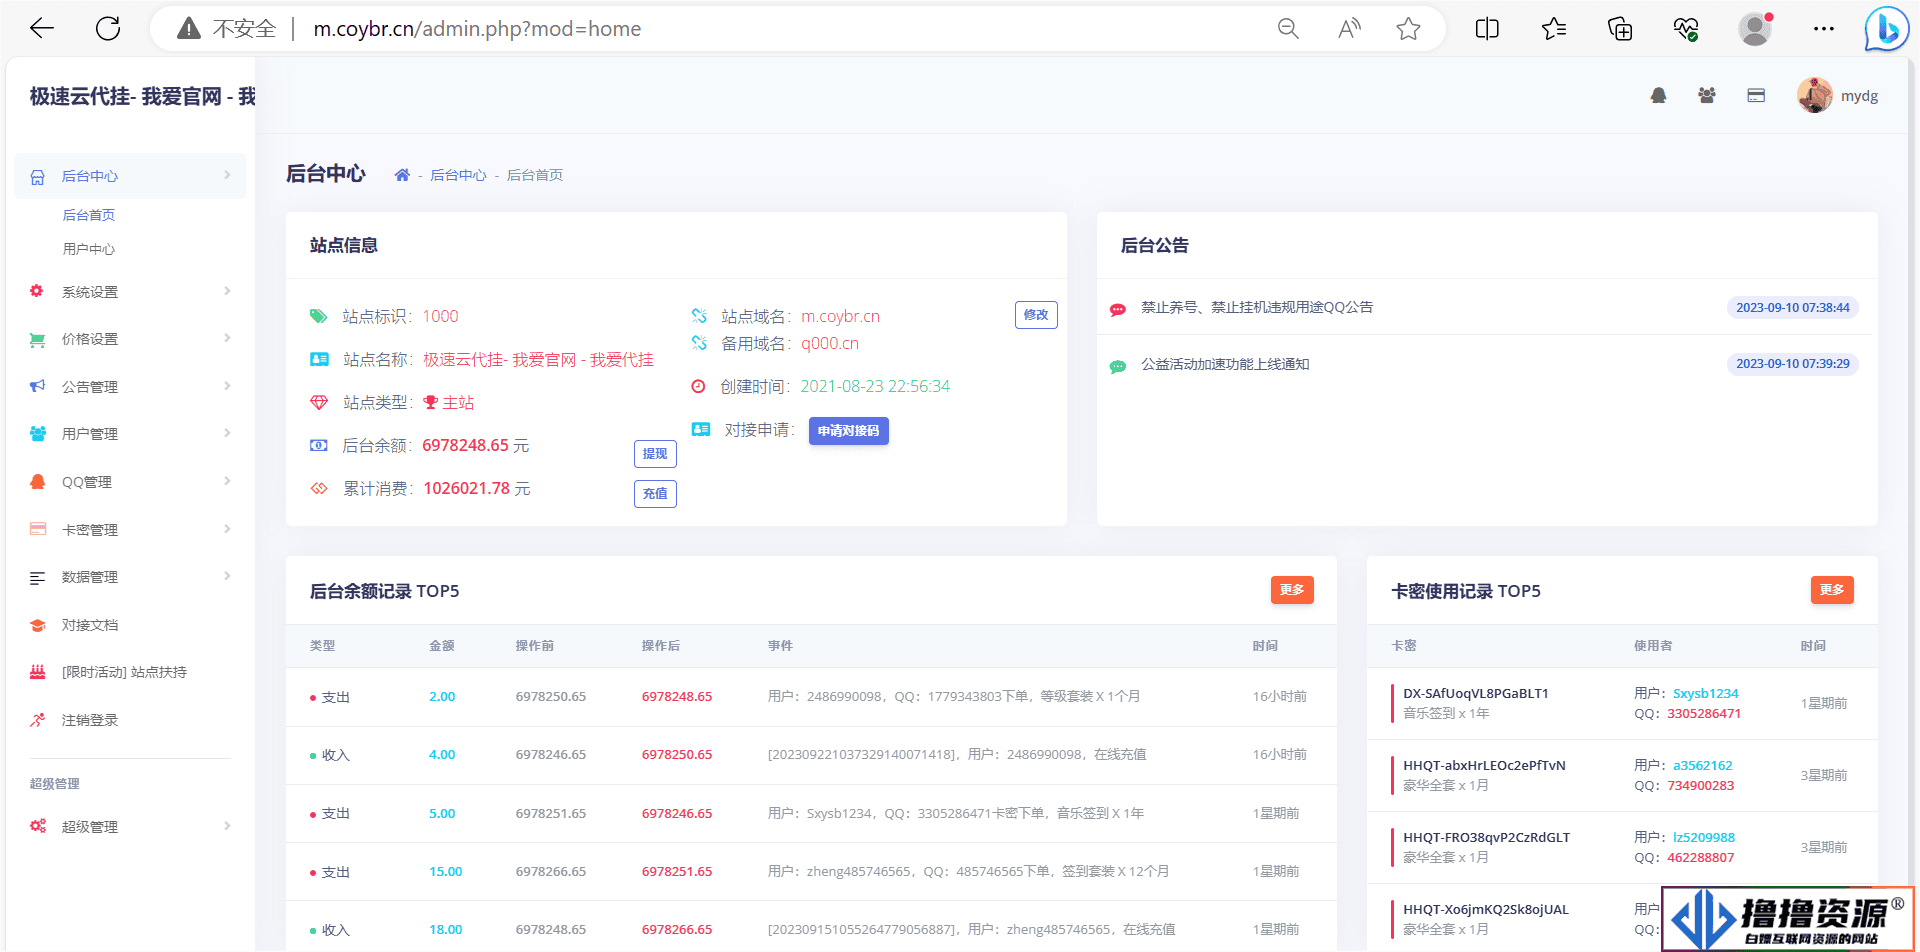Click timestamp 2023-09-10 07:38:44 badge

(1793, 307)
